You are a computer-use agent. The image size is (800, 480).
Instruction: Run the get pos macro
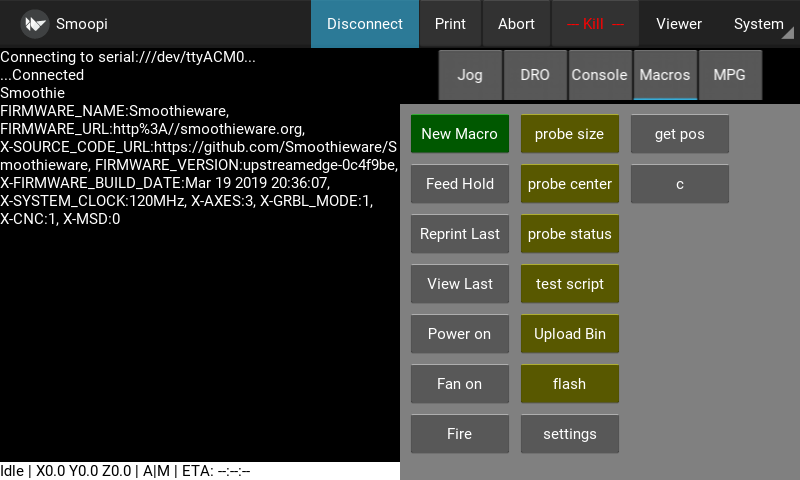point(680,134)
